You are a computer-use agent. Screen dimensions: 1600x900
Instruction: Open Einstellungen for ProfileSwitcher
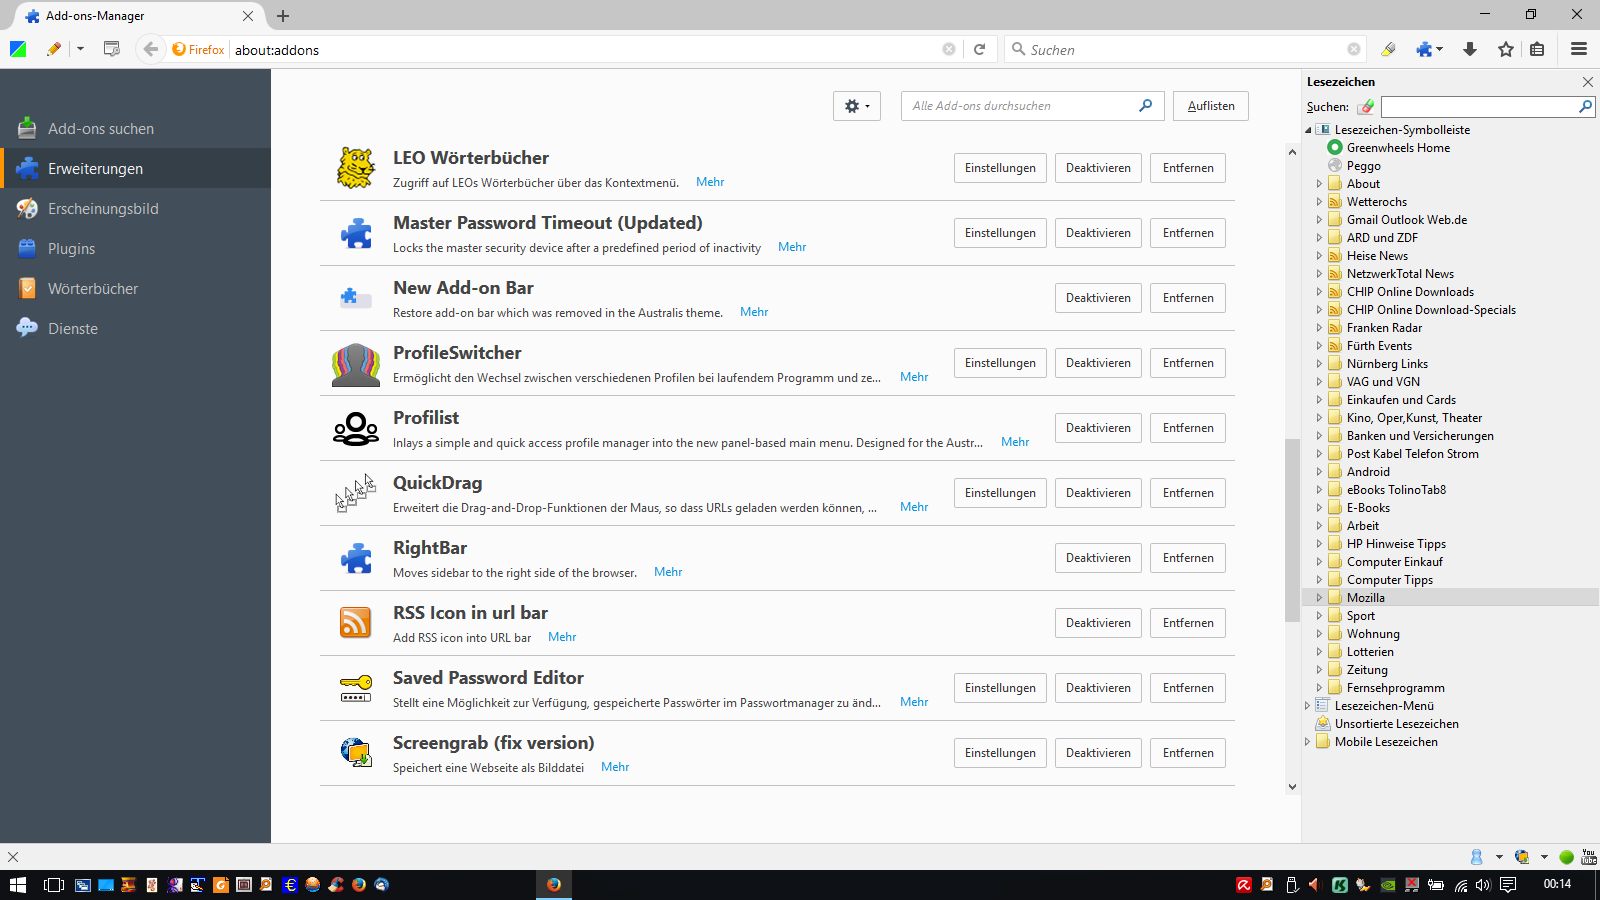(1000, 363)
